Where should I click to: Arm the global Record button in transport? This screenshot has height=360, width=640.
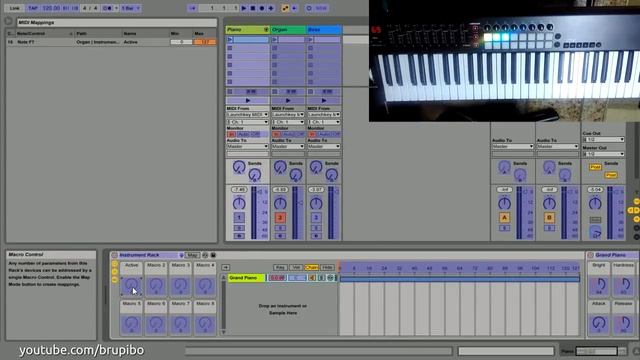[262, 8]
